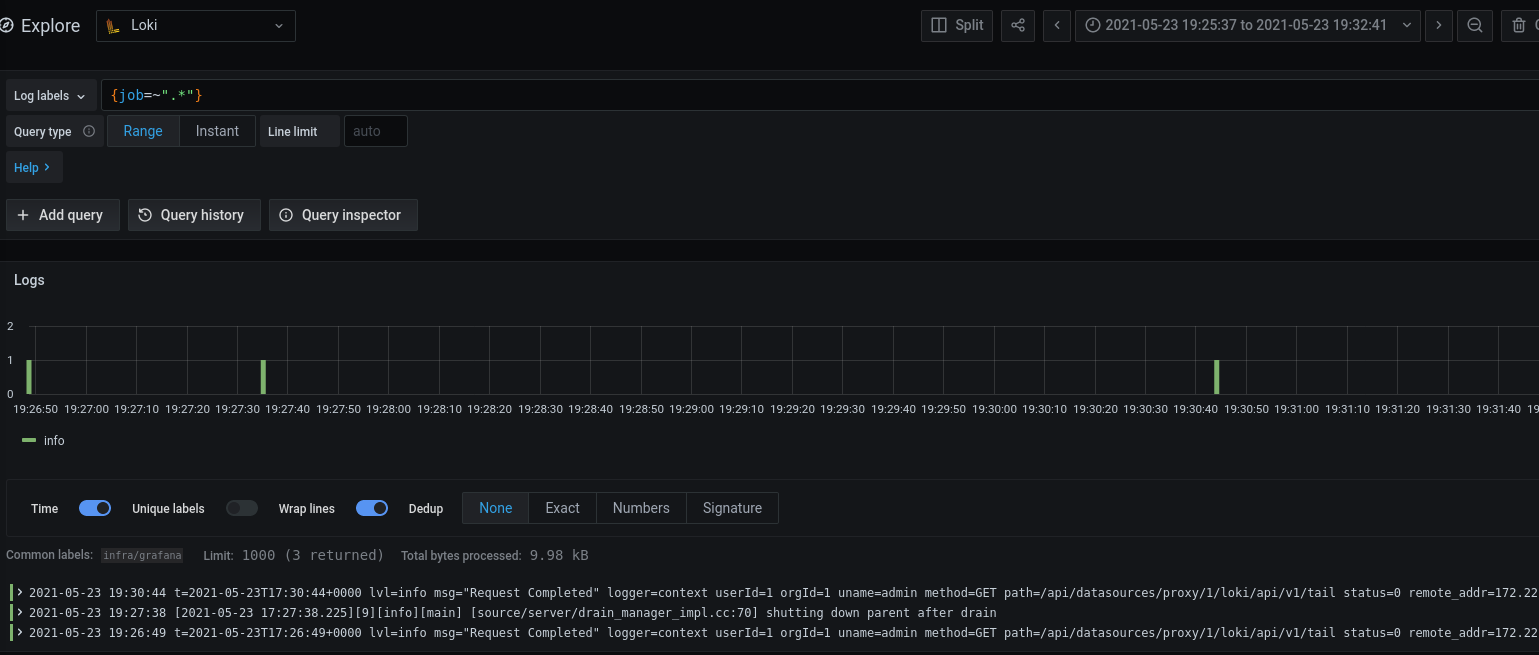Viewport: 1539px width, 655px height.
Task: Click the histogram bar at 19:26:50
Action: click(x=30, y=377)
